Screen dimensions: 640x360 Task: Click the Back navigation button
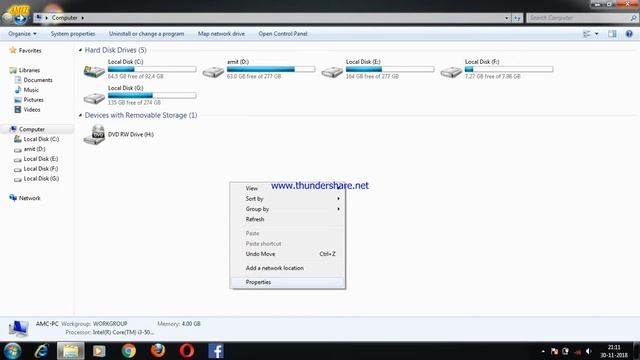(x=8, y=18)
